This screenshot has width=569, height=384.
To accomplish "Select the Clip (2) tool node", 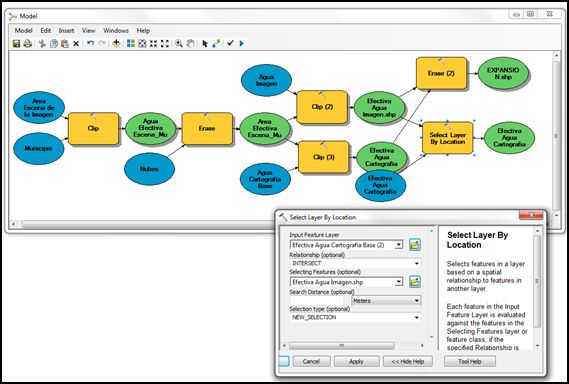I will click(322, 107).
